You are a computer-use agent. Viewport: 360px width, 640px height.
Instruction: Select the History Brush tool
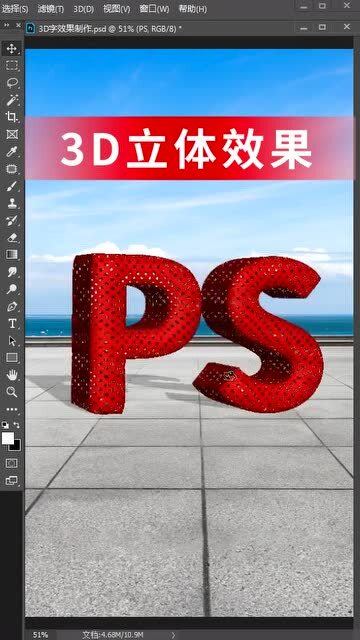(12, 220)
